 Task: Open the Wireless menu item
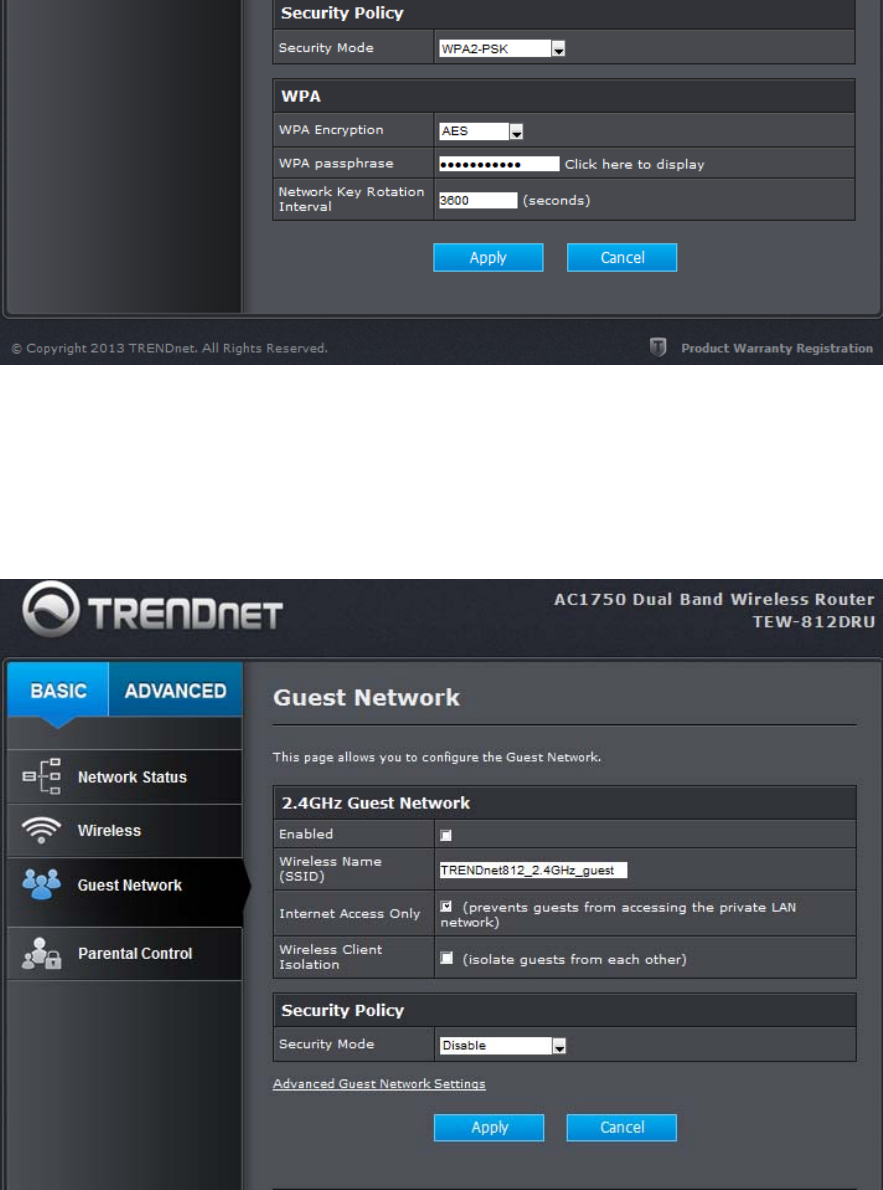pos(125,830)
